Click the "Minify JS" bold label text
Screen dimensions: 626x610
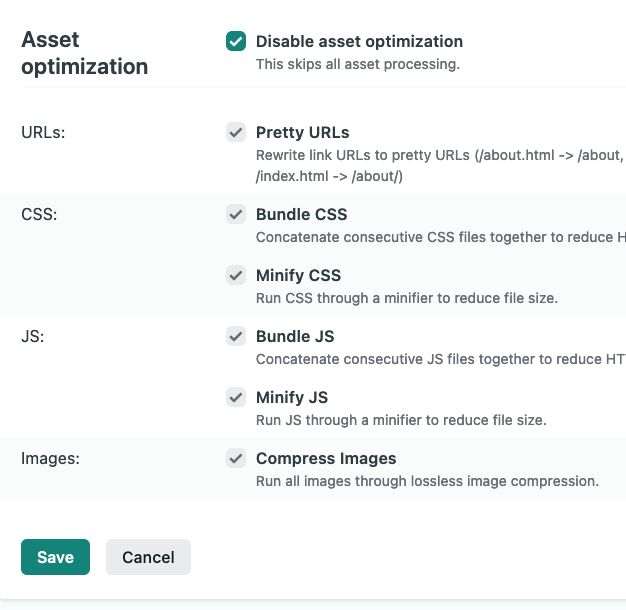[292, 398]
